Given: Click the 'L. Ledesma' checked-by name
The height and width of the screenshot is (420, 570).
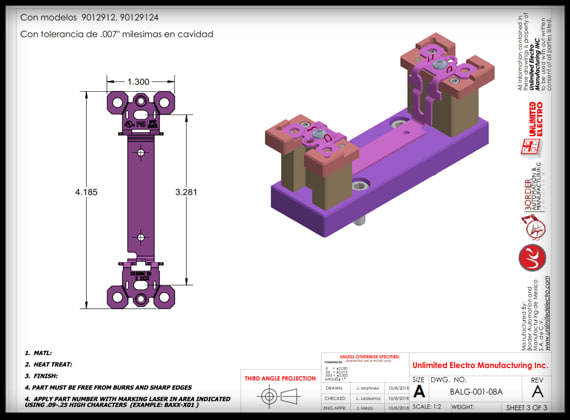Looking at the screenshot, I should tap(368, 398).
